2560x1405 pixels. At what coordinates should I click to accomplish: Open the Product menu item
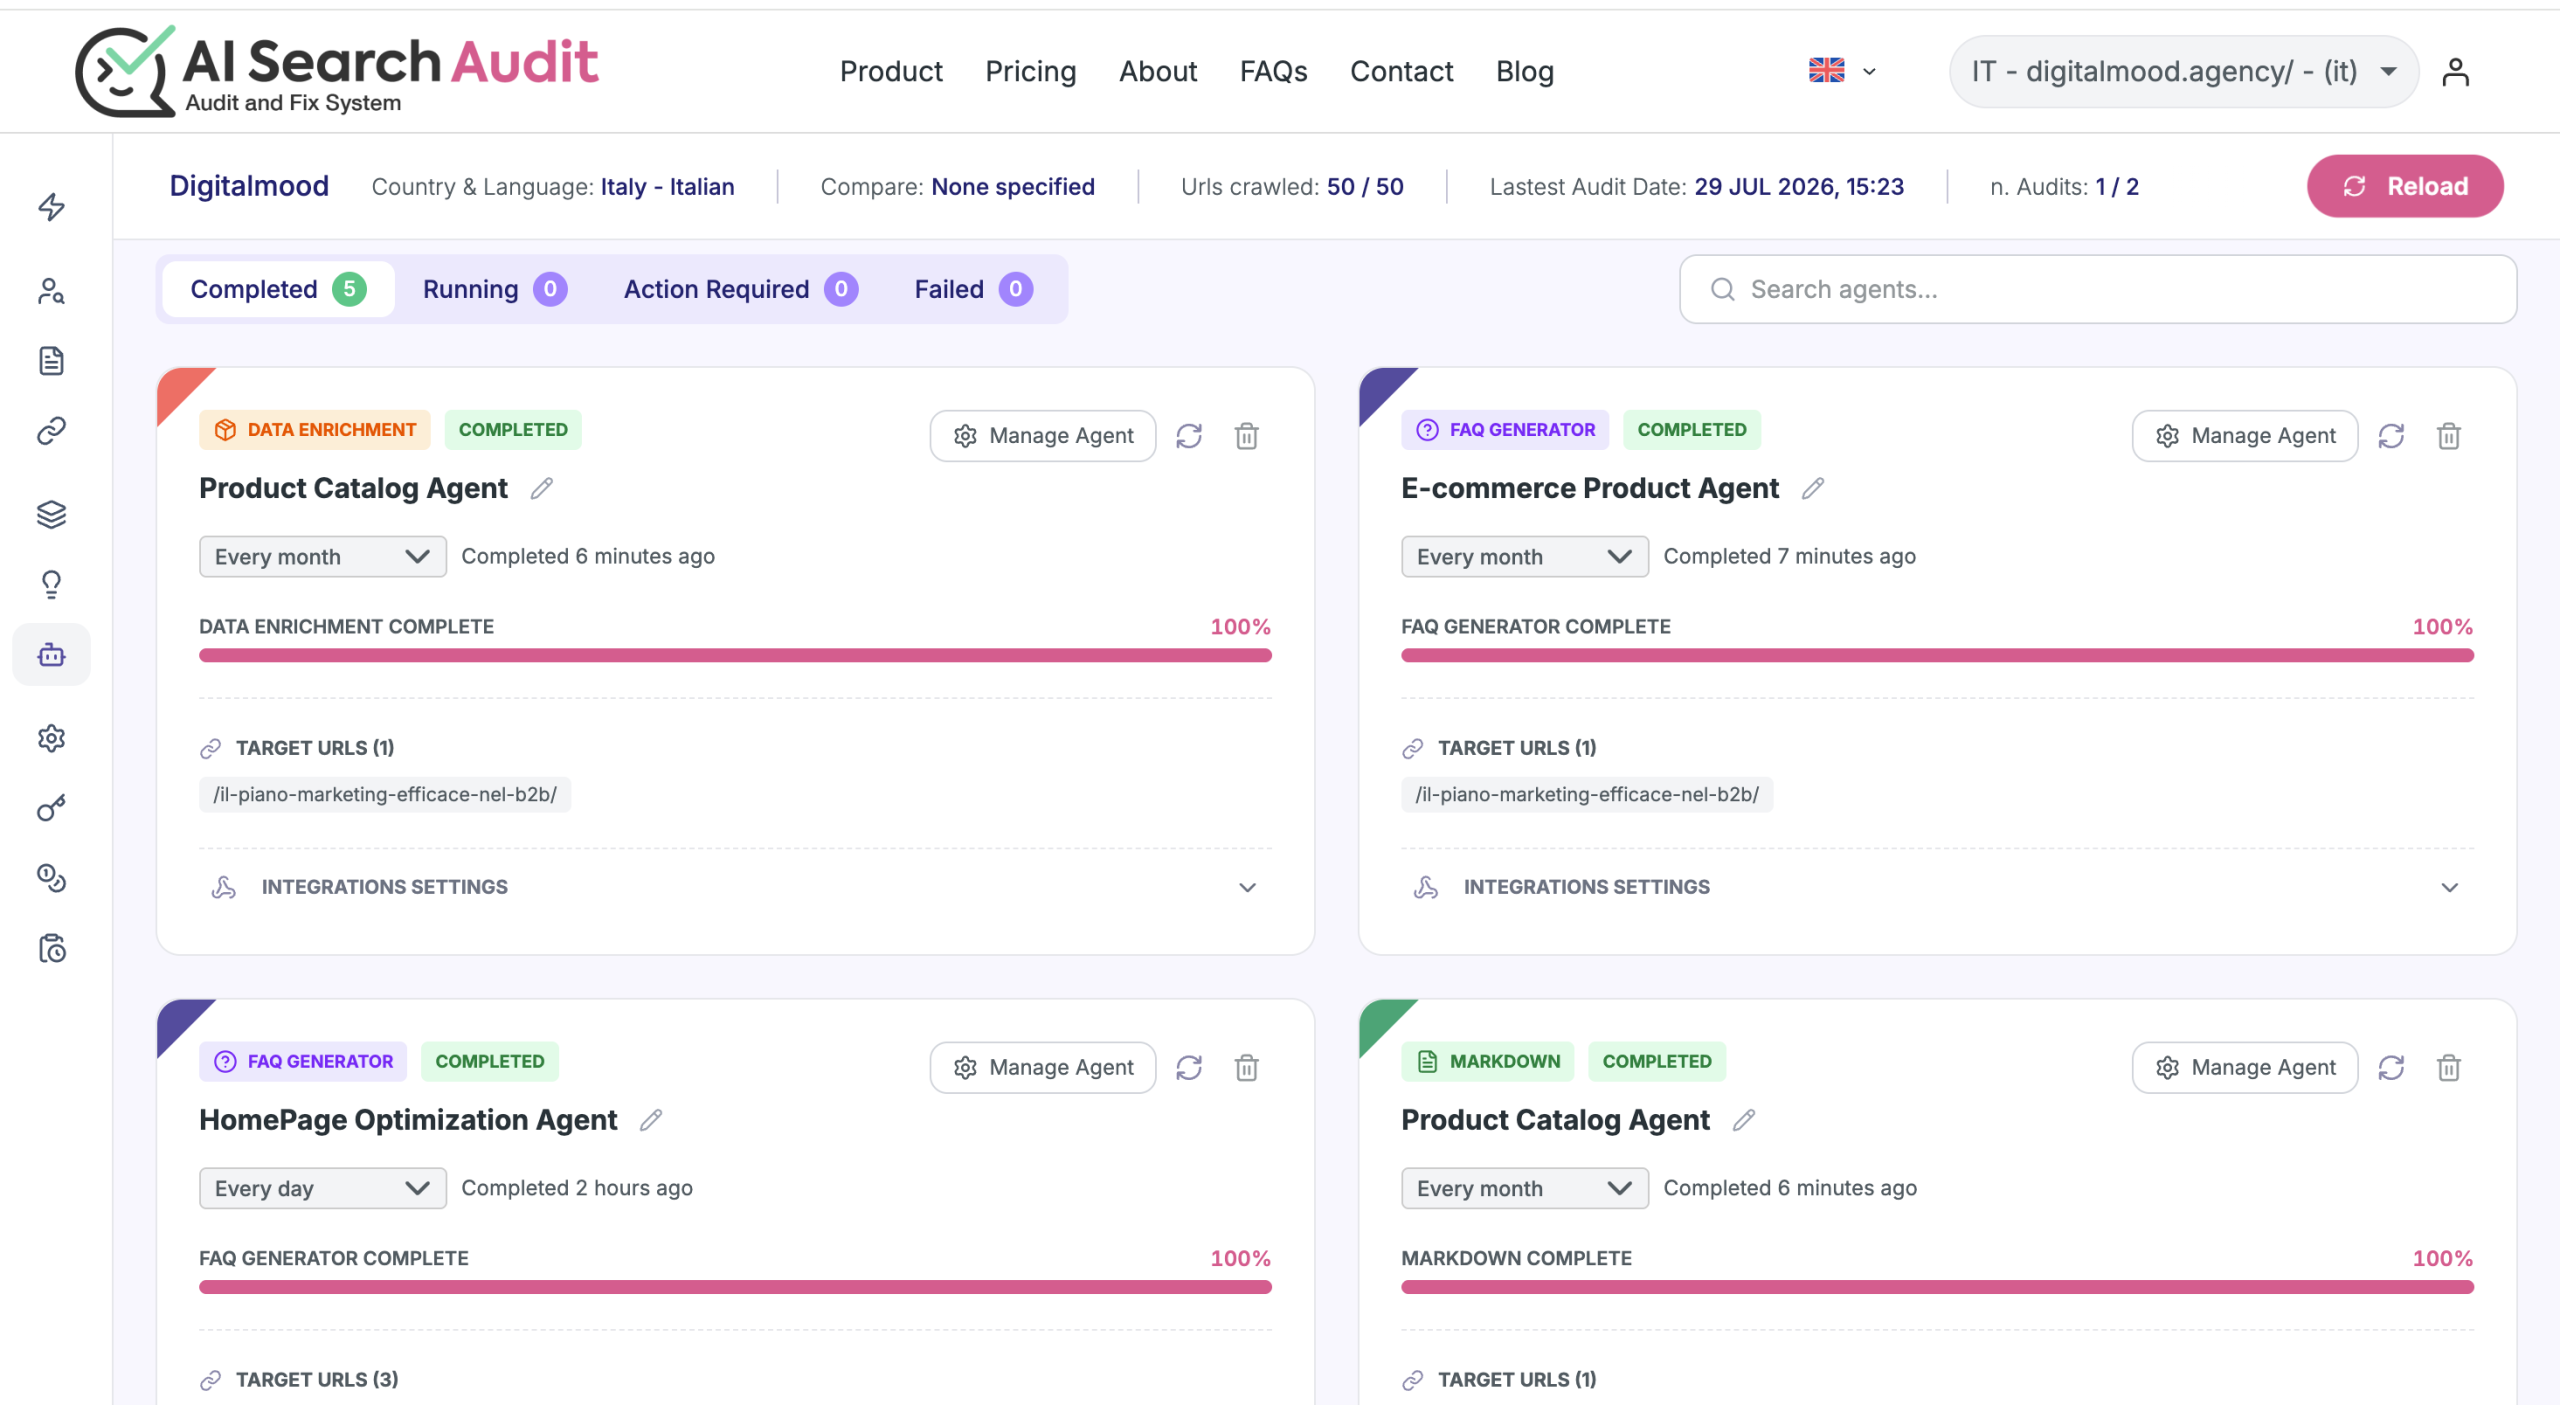(891, 72)
